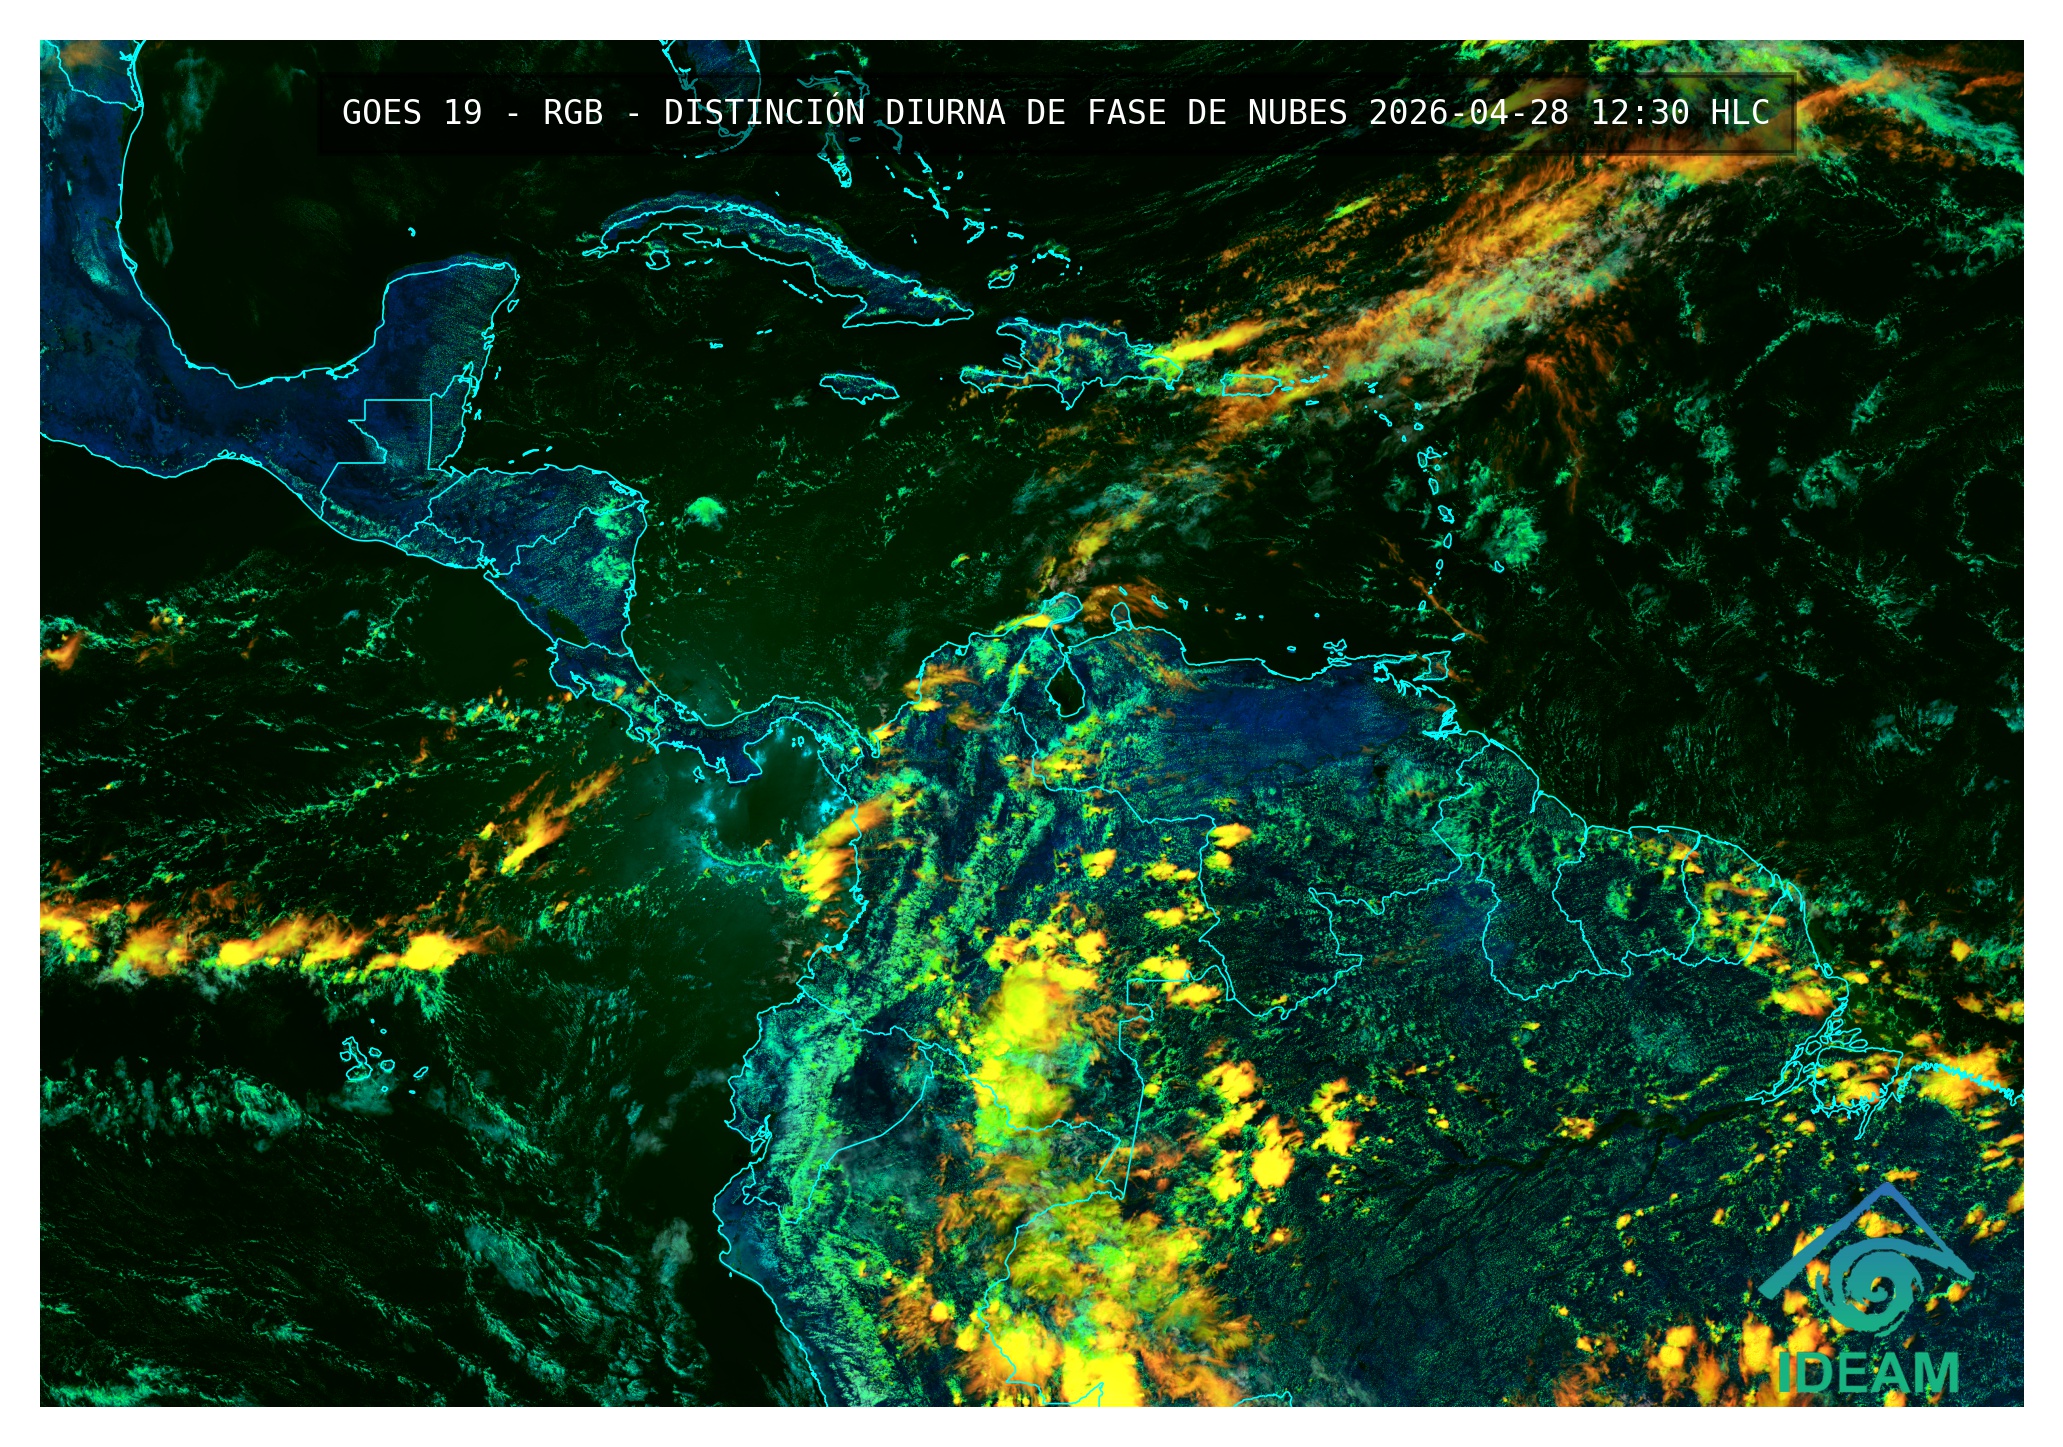Click the 12:30 HLC time label
2063x1447 pixels.
tap(1679, 113)
